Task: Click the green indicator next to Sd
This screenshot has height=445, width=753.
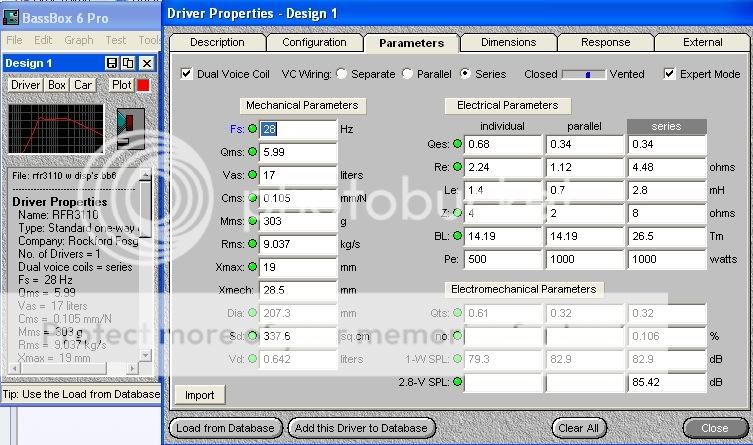Action: pyautogui.click(x=252, y=336)
